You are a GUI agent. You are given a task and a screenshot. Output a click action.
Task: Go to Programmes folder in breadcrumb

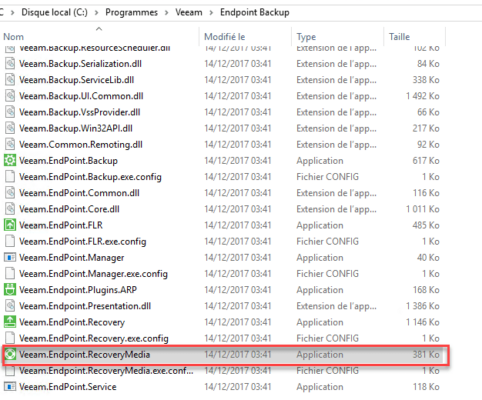click(x=131, y=13)
